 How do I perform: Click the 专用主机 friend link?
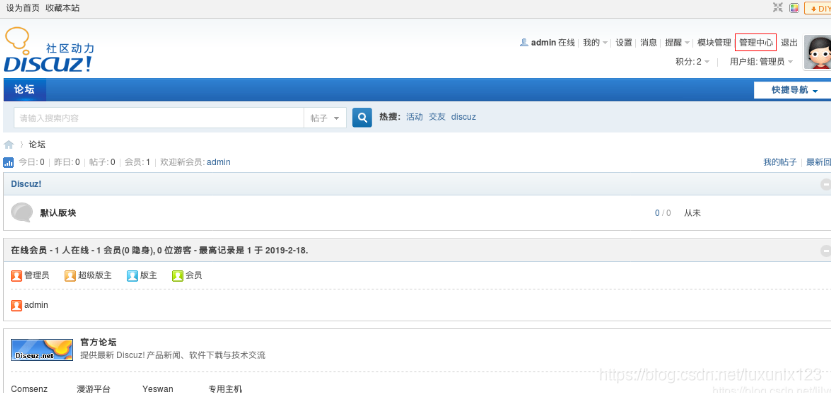coord(225,389)
